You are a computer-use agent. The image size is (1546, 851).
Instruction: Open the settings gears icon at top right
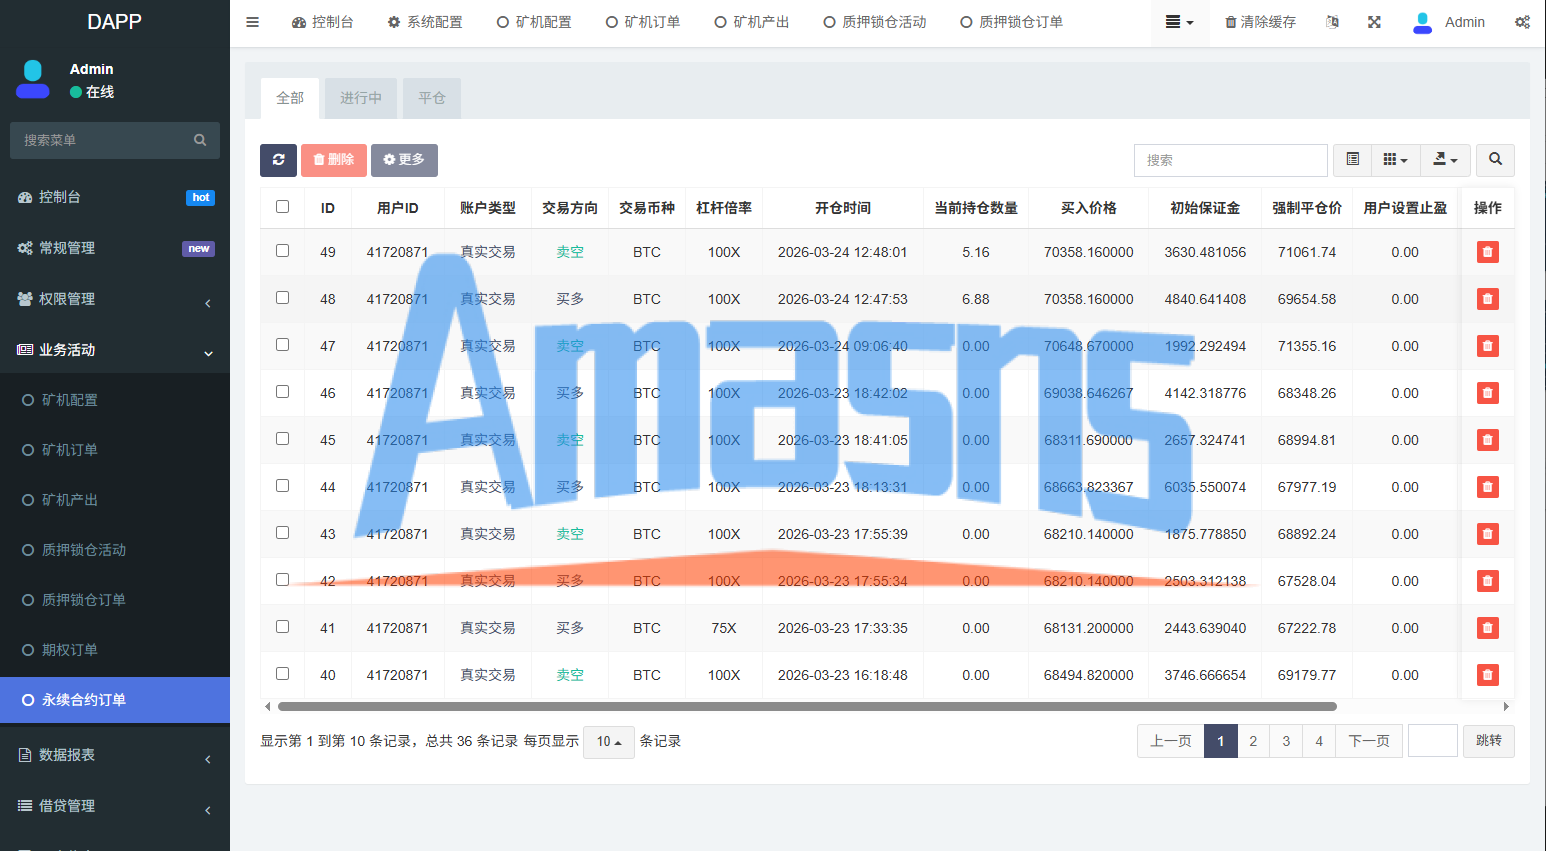click(1522, 22)
